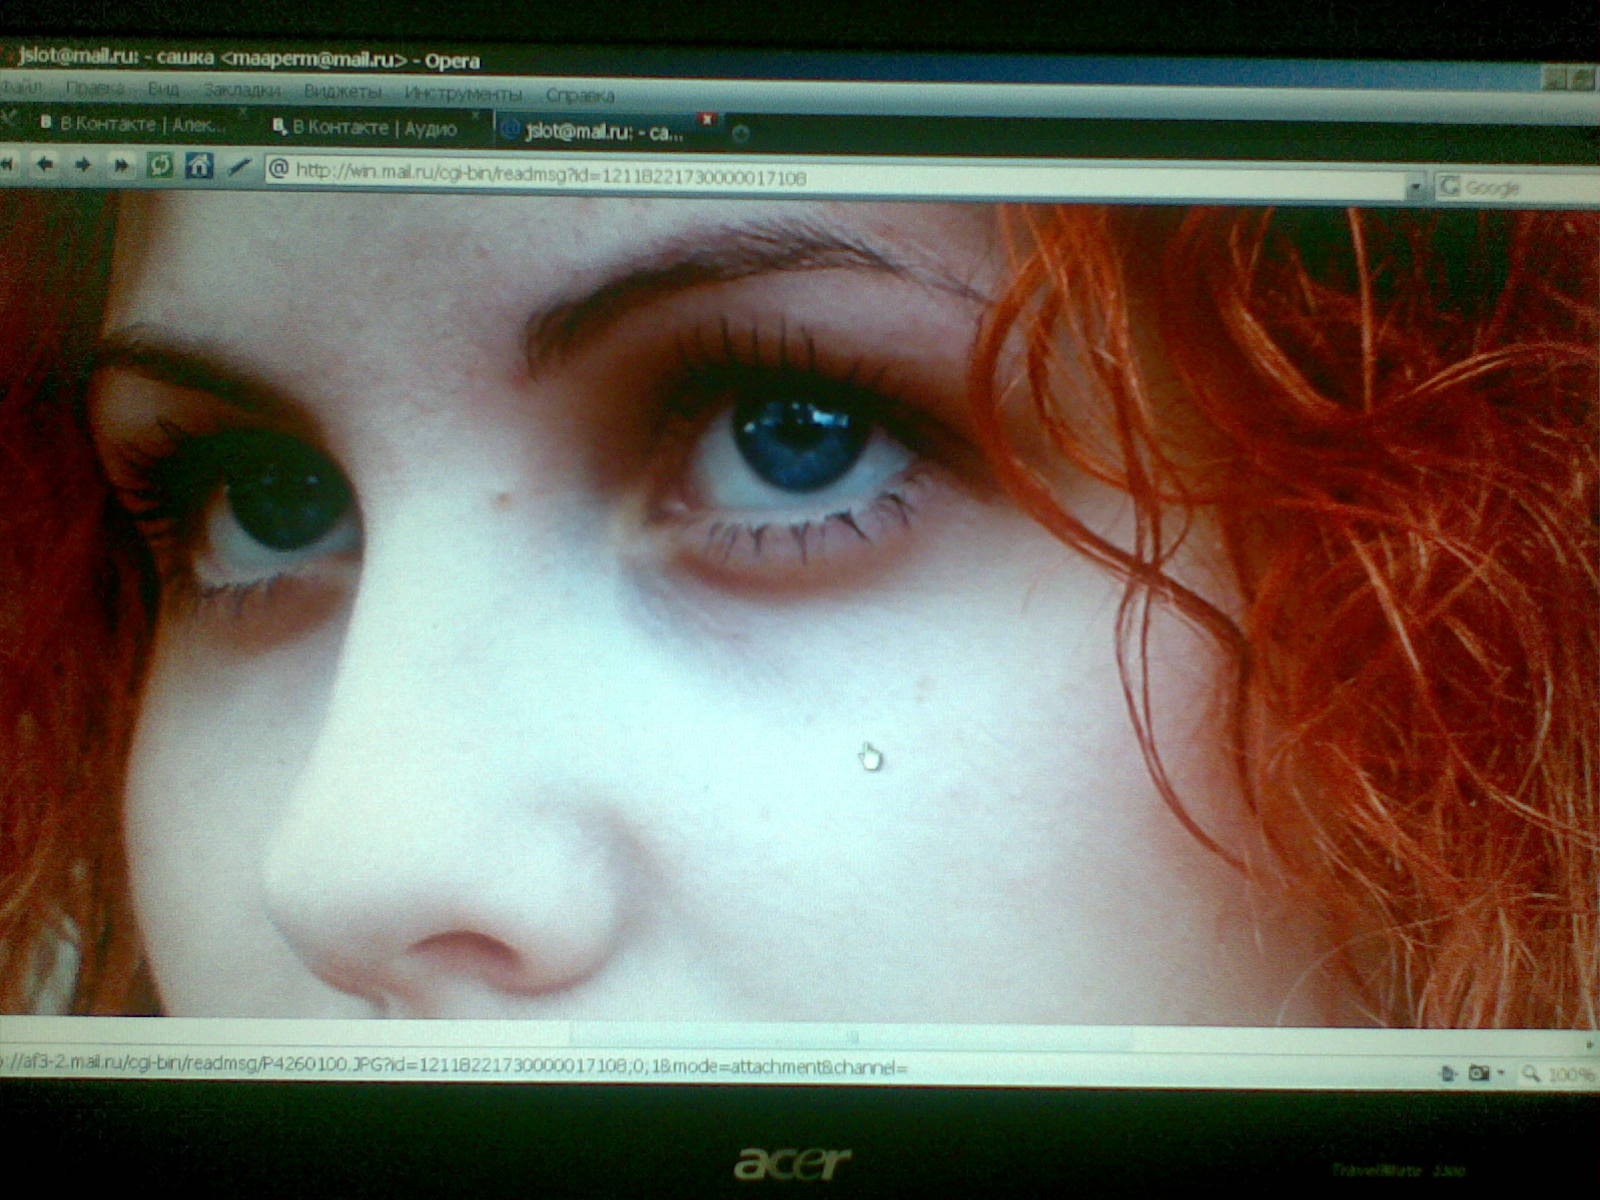Viewport: 1600px width, 1200px height.
Task: Click the camera image-display icon in status bar
Action: coord(1479,1073)
